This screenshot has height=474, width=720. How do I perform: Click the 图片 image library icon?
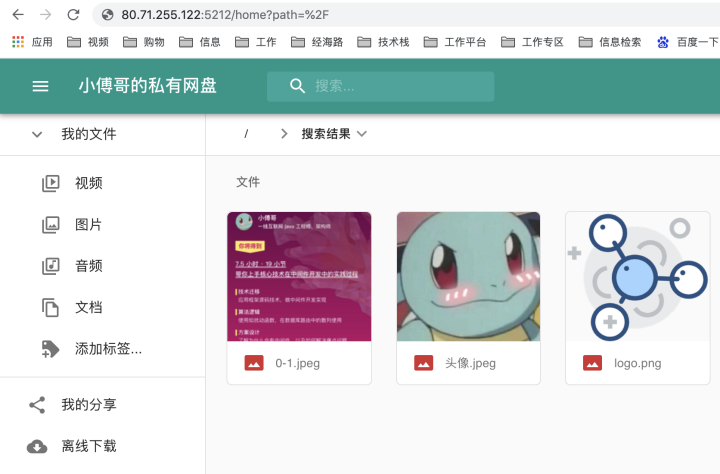tap(51, 225)
